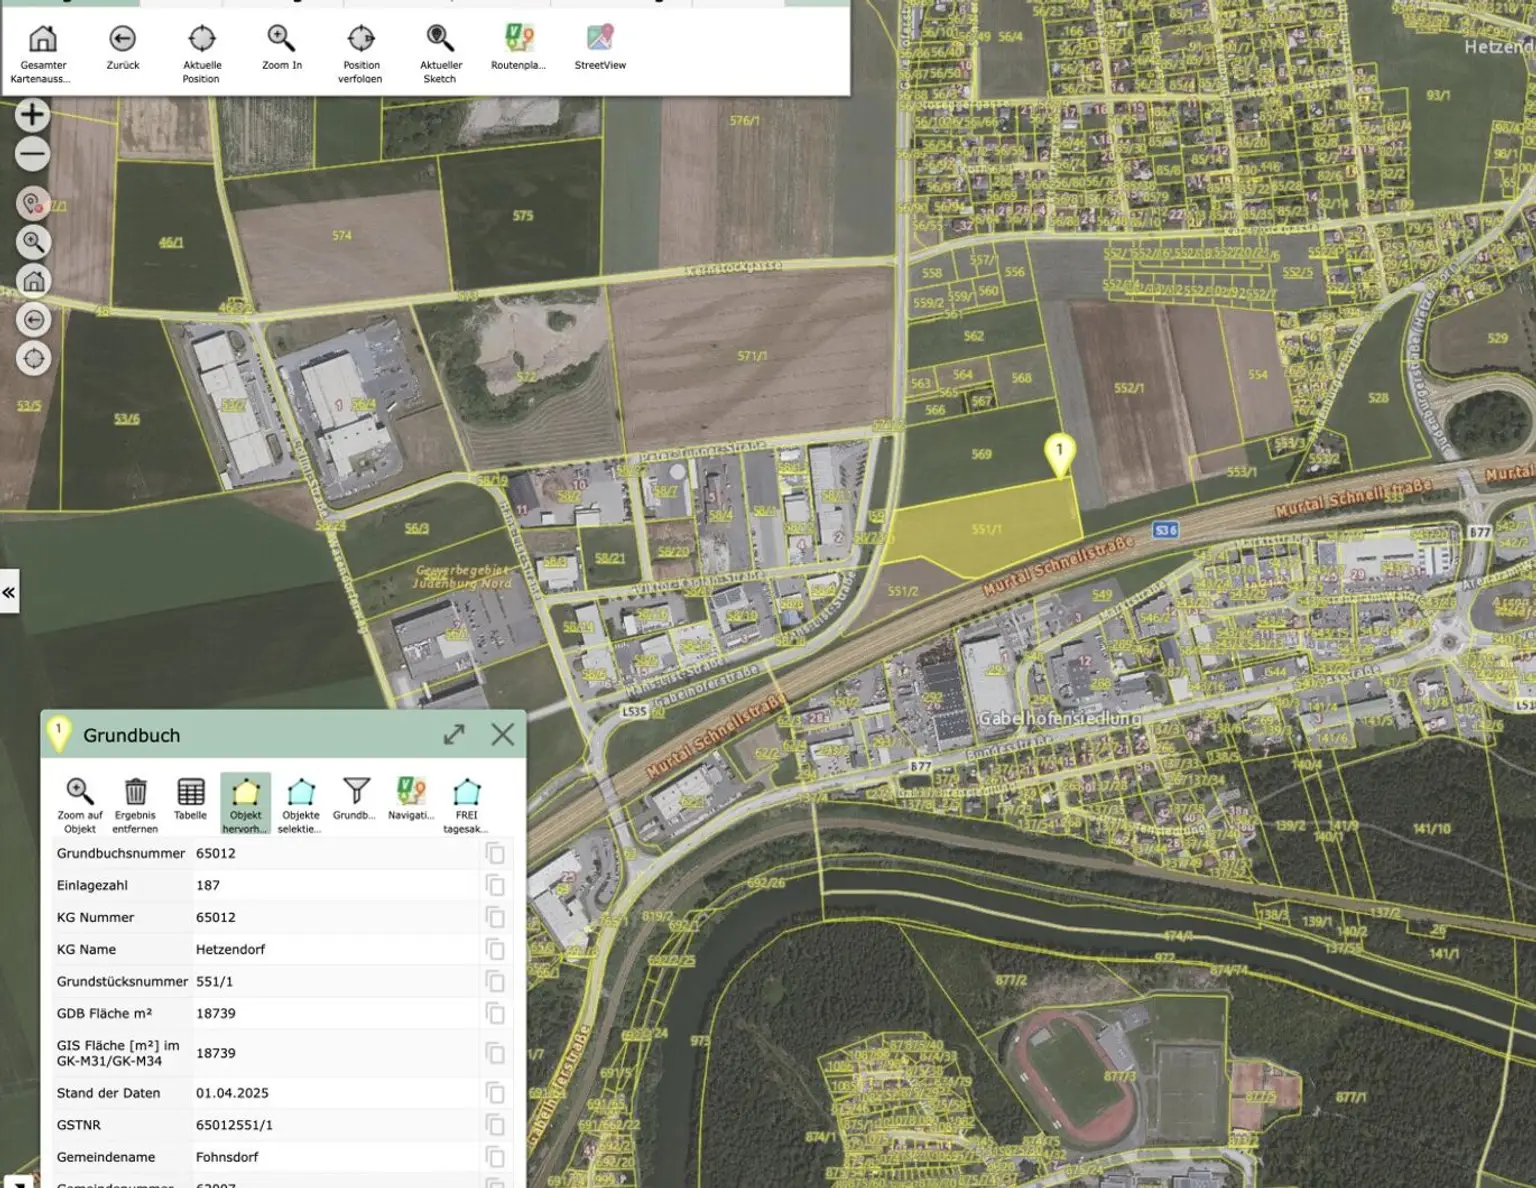Click Gesamter Kartenausschnitt home icon in top toolbar
The image size is (1536, 1188).
click(x=42, y=40)
